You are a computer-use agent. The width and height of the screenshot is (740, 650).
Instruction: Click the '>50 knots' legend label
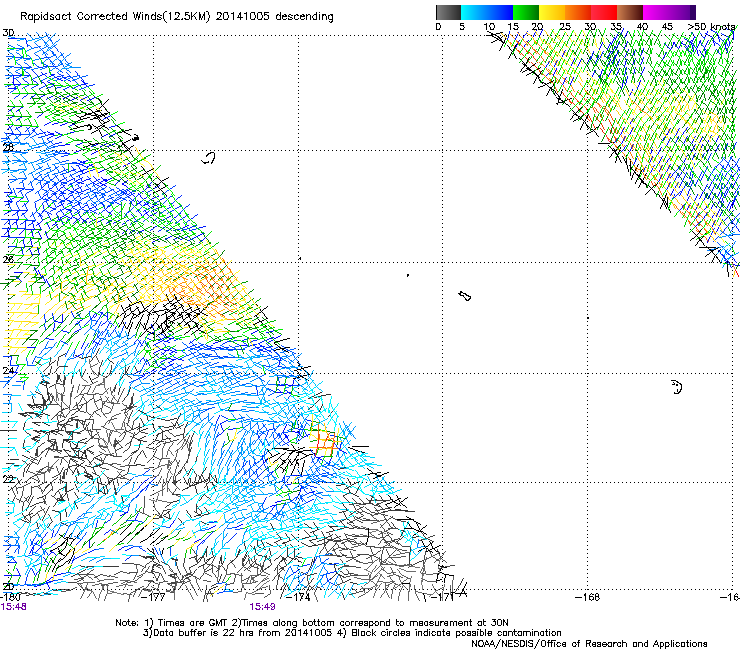[x=711, y=26]
